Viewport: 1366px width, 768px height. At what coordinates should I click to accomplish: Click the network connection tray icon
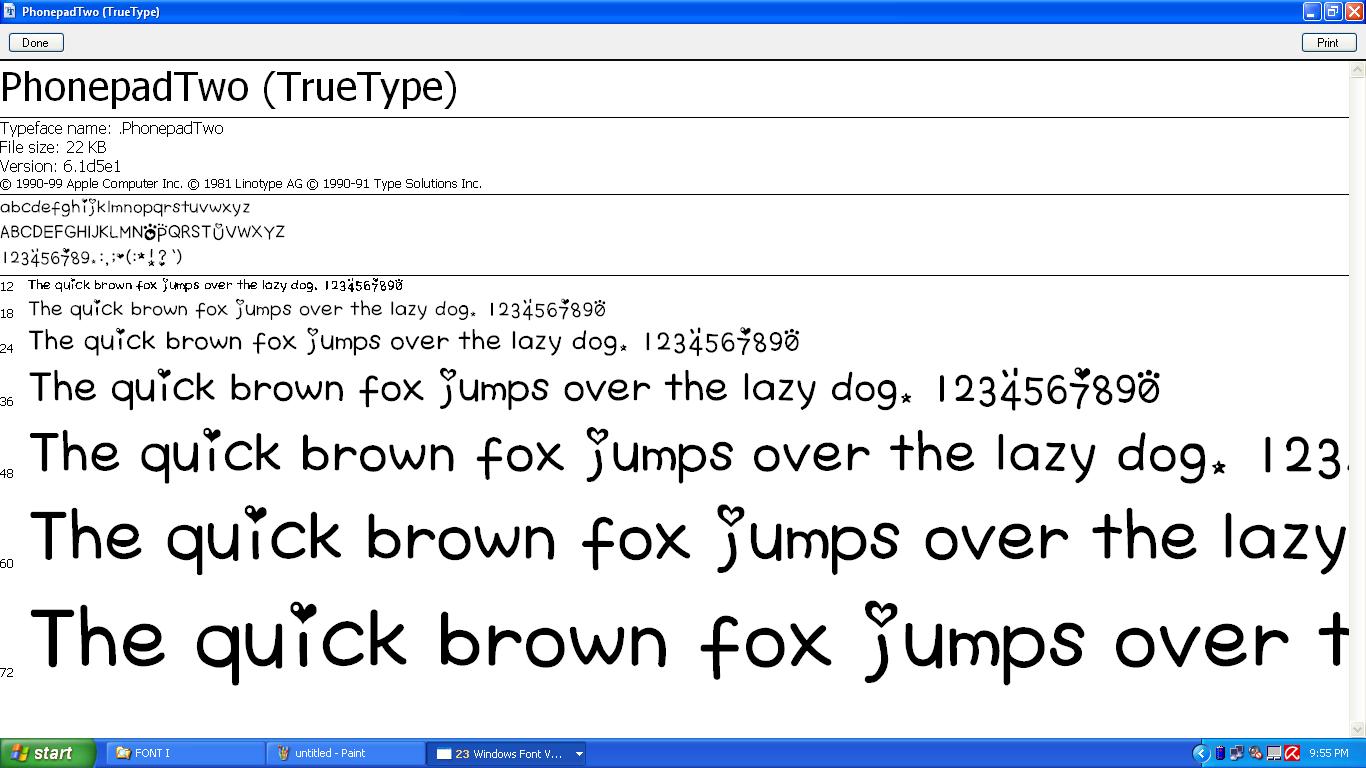[x=1237, y=753]
